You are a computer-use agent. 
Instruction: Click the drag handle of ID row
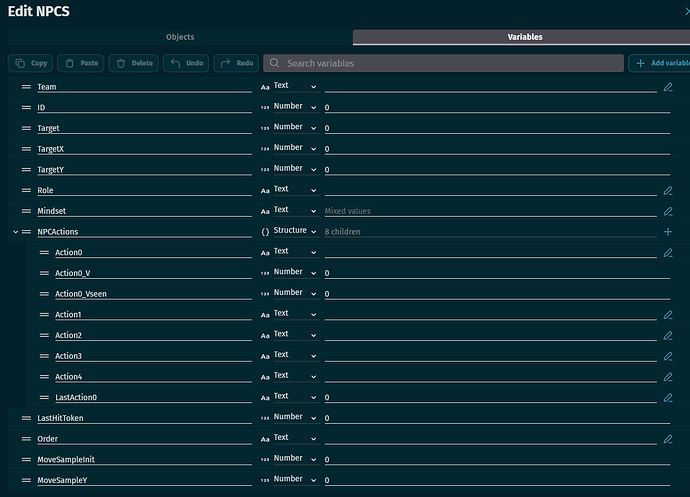[26, 107]
